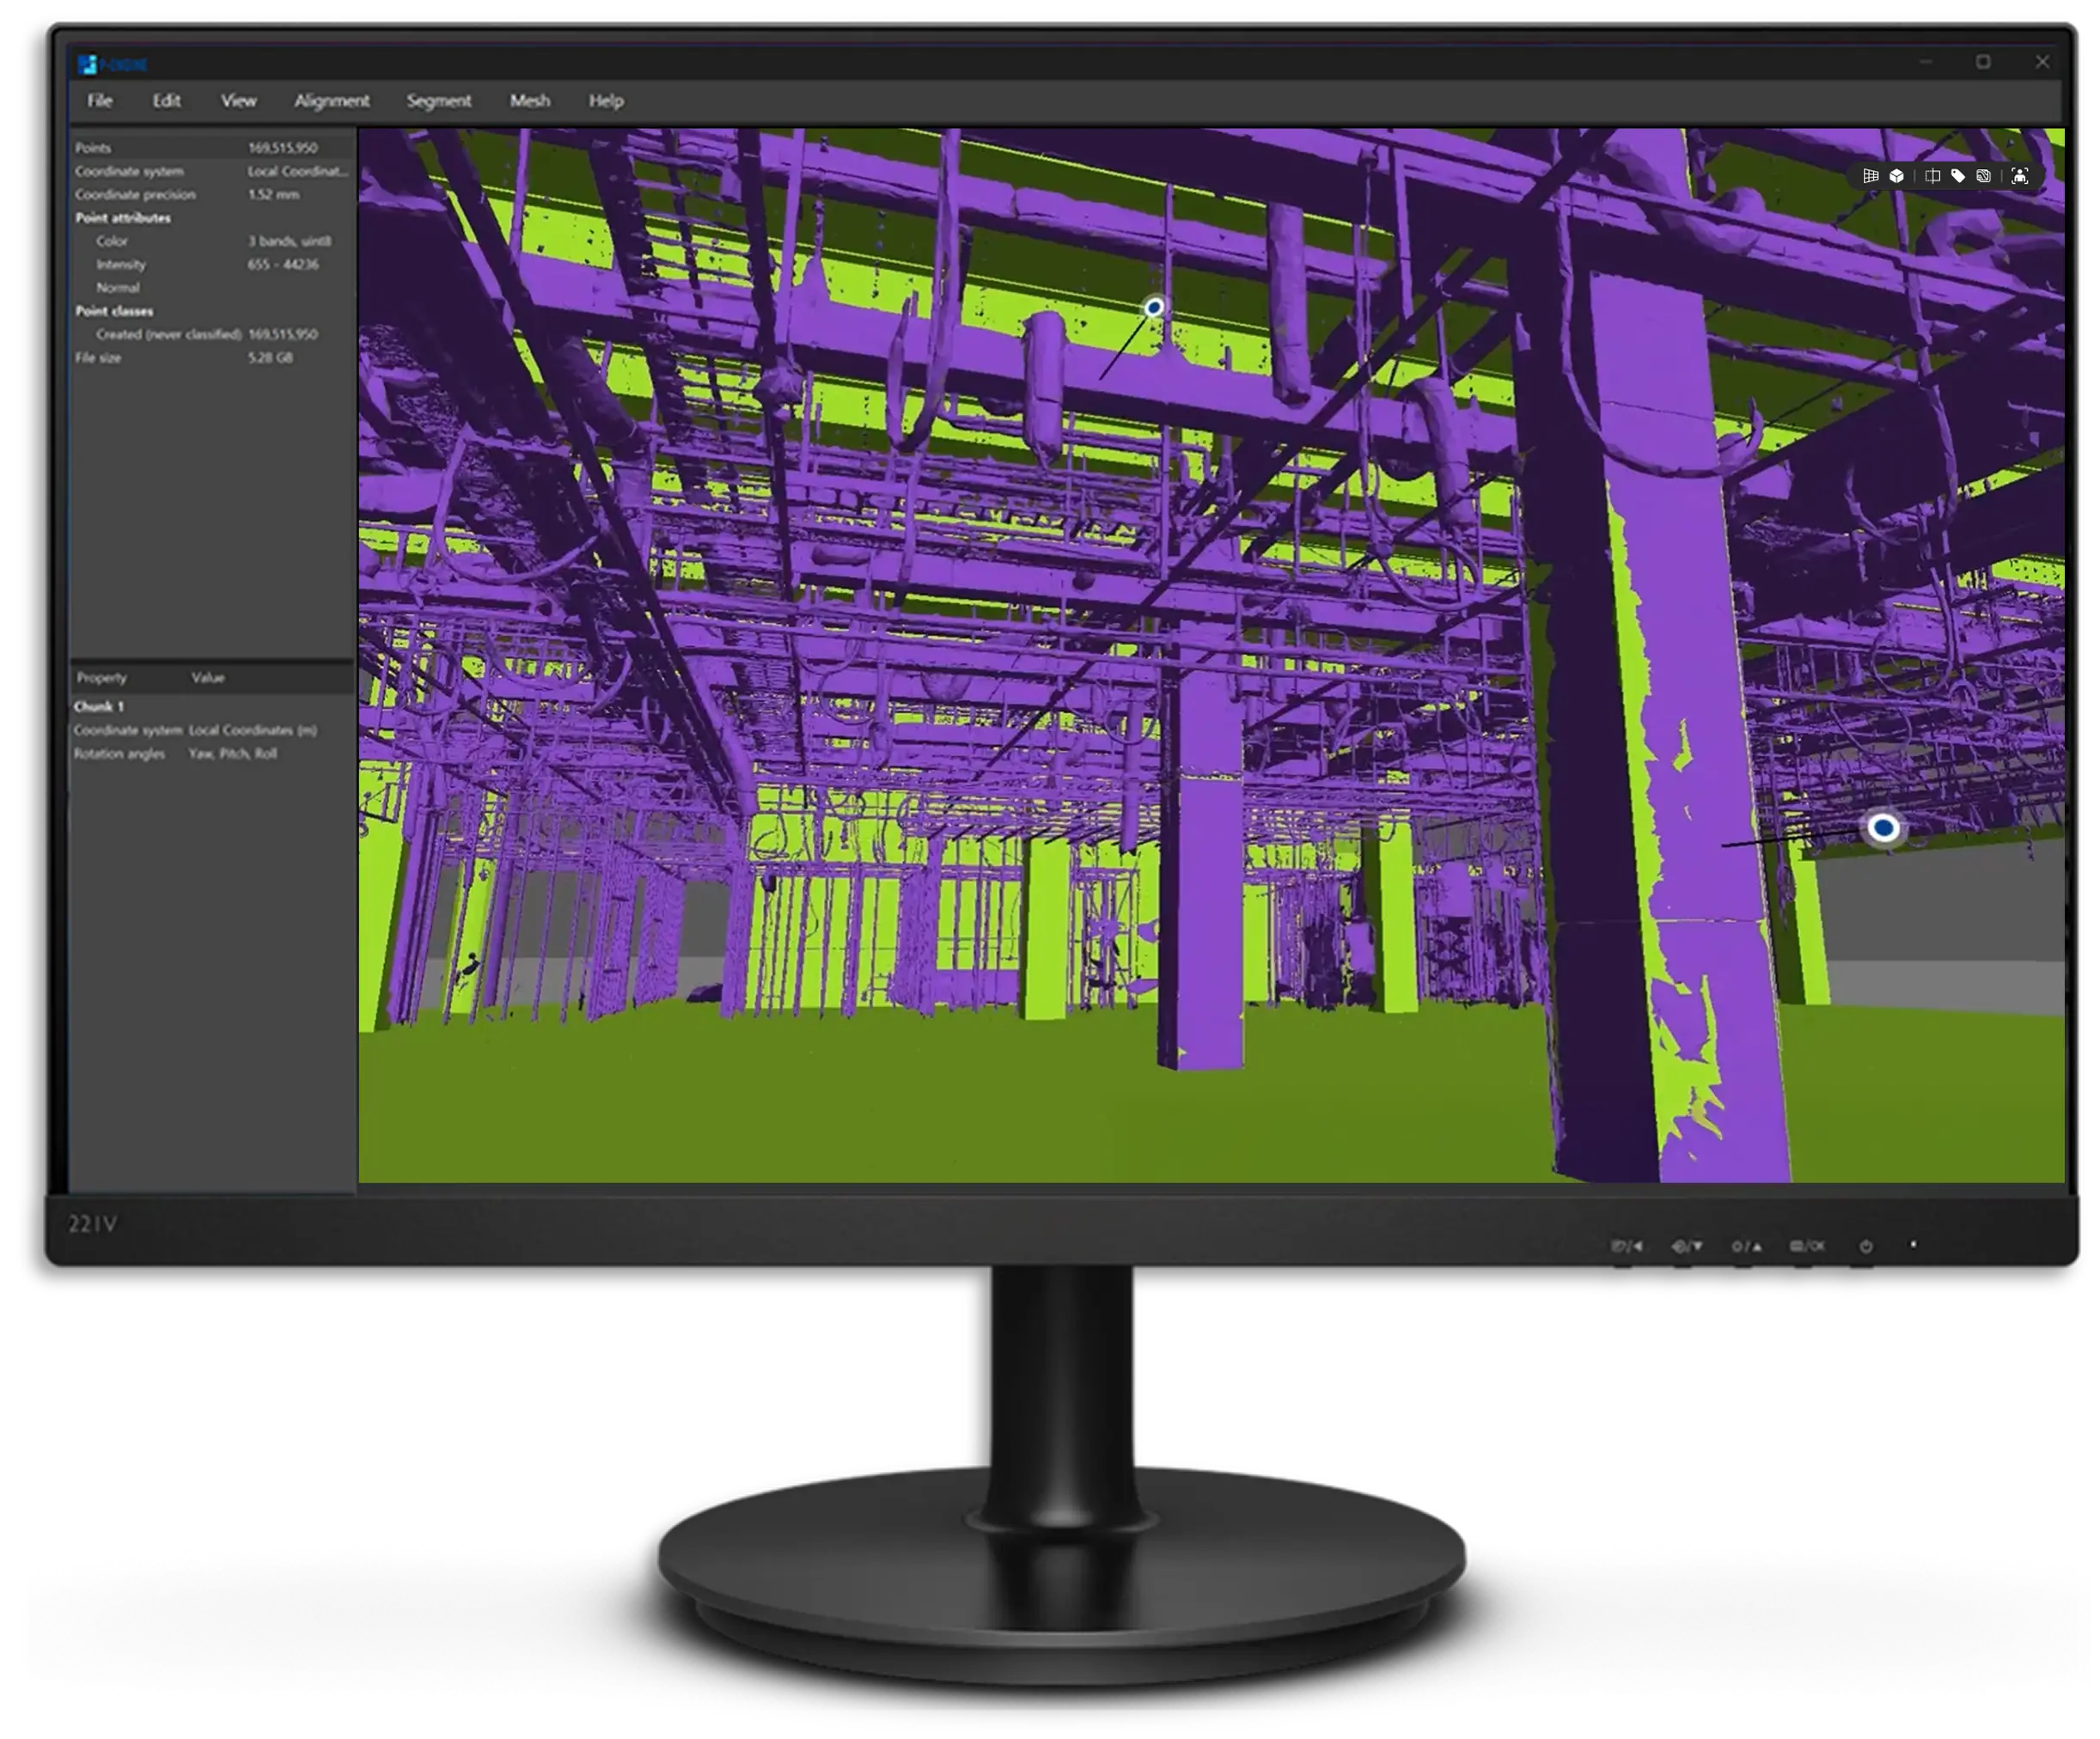Open the Help menu

(605, 101)
